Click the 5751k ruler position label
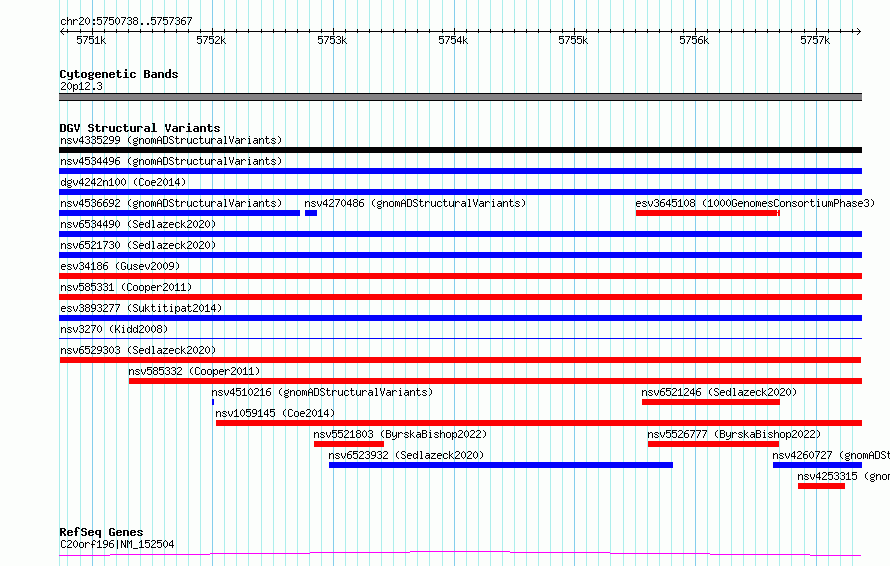The height and width of the screenshot is (566, 890). (x=91, y=40)
